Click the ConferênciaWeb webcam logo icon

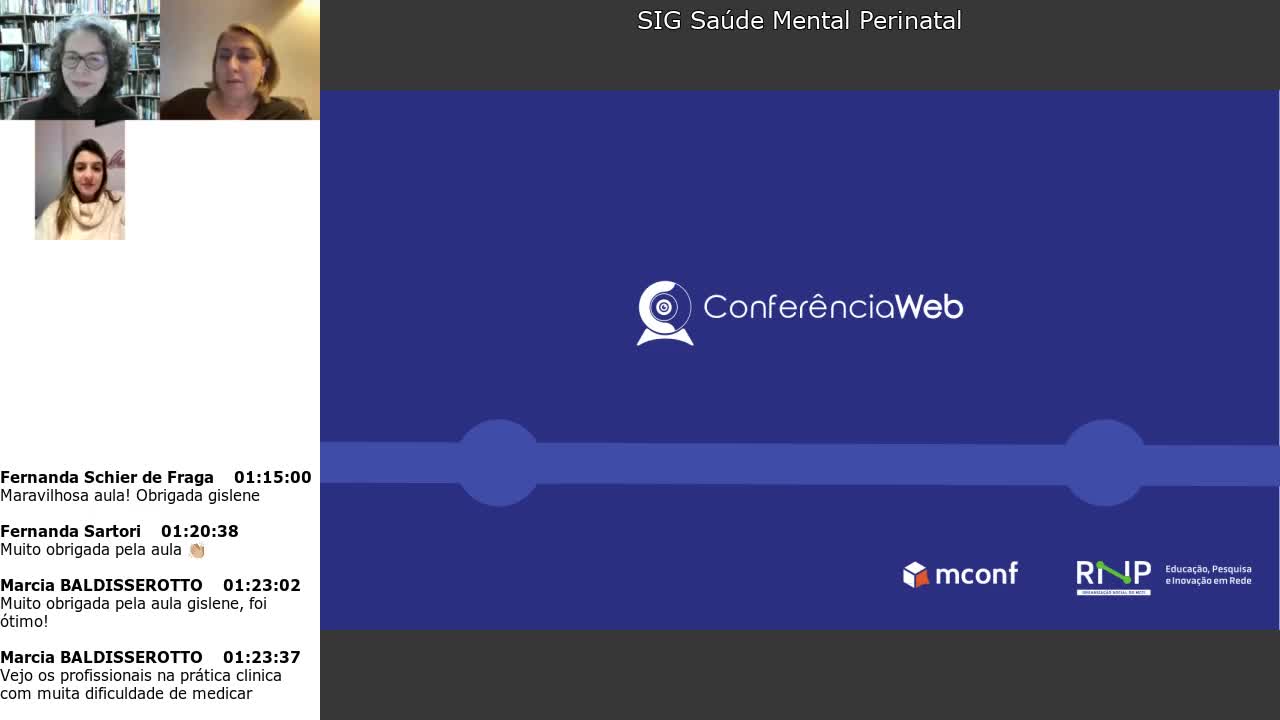pyautogui.click(x=665, y=313)
